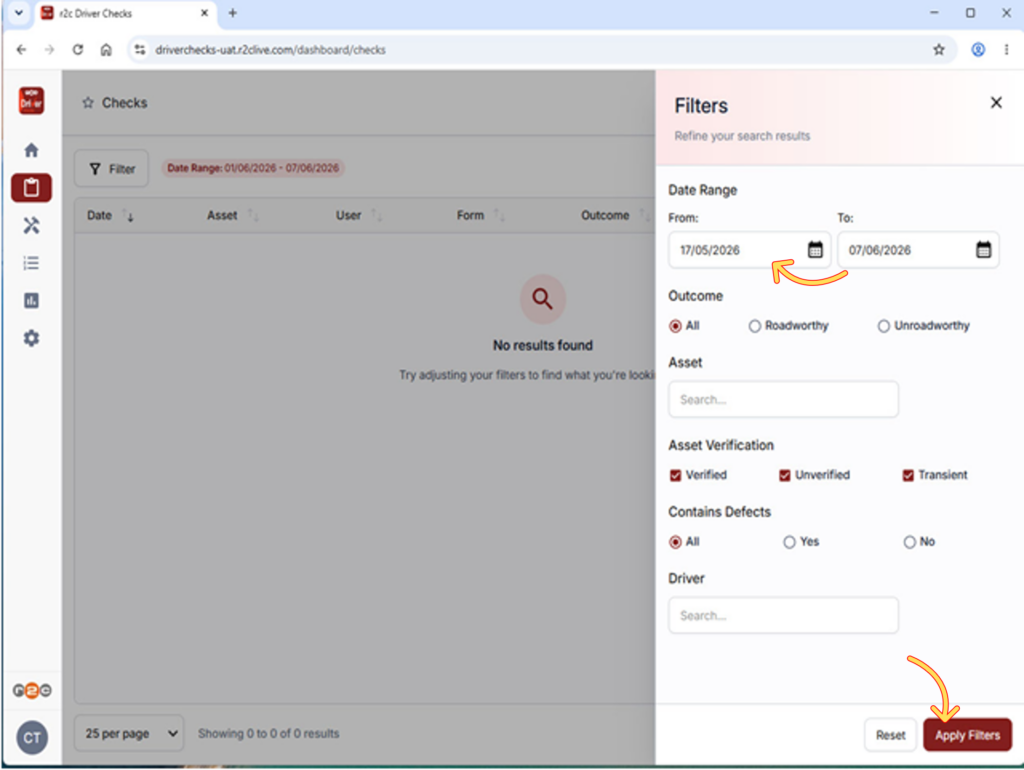This screenshot has width=1024, height=770.
Task: Open calendar picker for From date
Action: 815,249
